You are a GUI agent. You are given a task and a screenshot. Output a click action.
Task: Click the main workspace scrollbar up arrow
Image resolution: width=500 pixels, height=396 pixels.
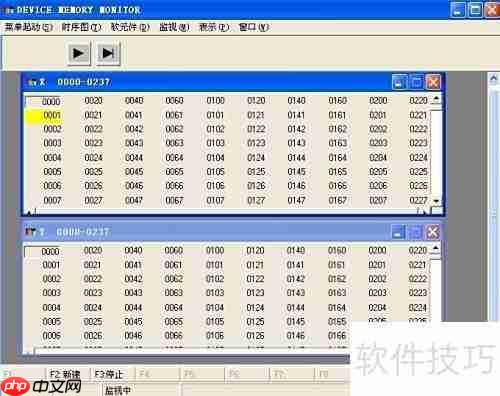click(x=494, y=79)
